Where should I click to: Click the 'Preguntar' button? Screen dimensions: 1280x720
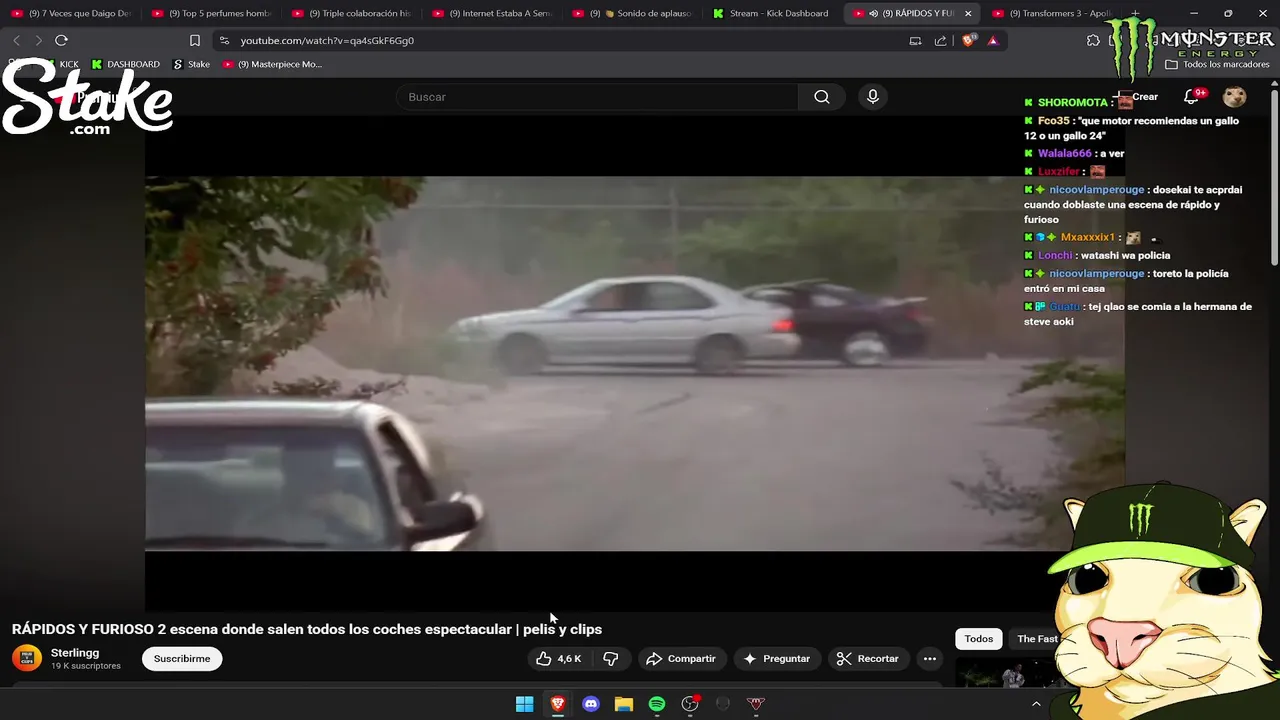coord(776,659)
